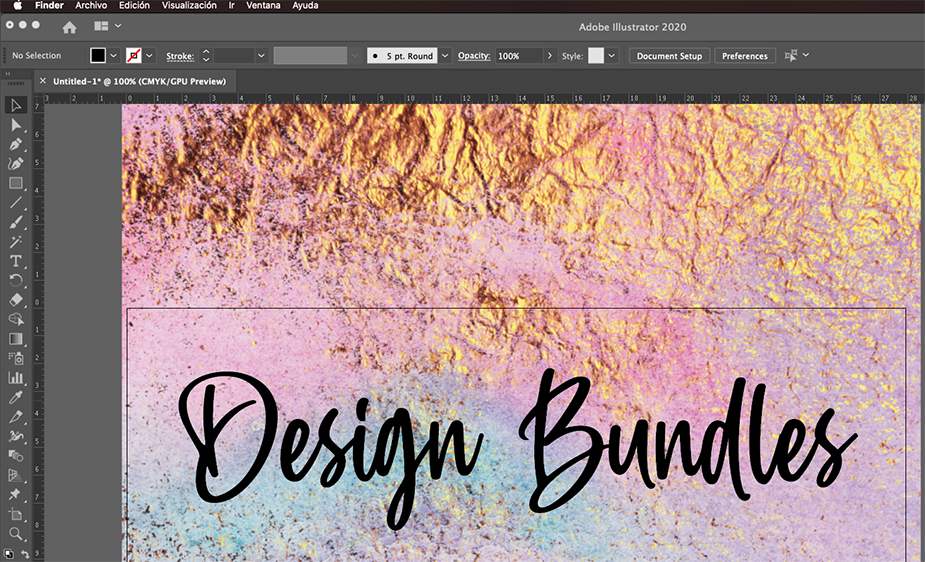Screen dimensions: 925x562
Task: Select the Puppet Warp pin tool
Action: coord(16,494)
